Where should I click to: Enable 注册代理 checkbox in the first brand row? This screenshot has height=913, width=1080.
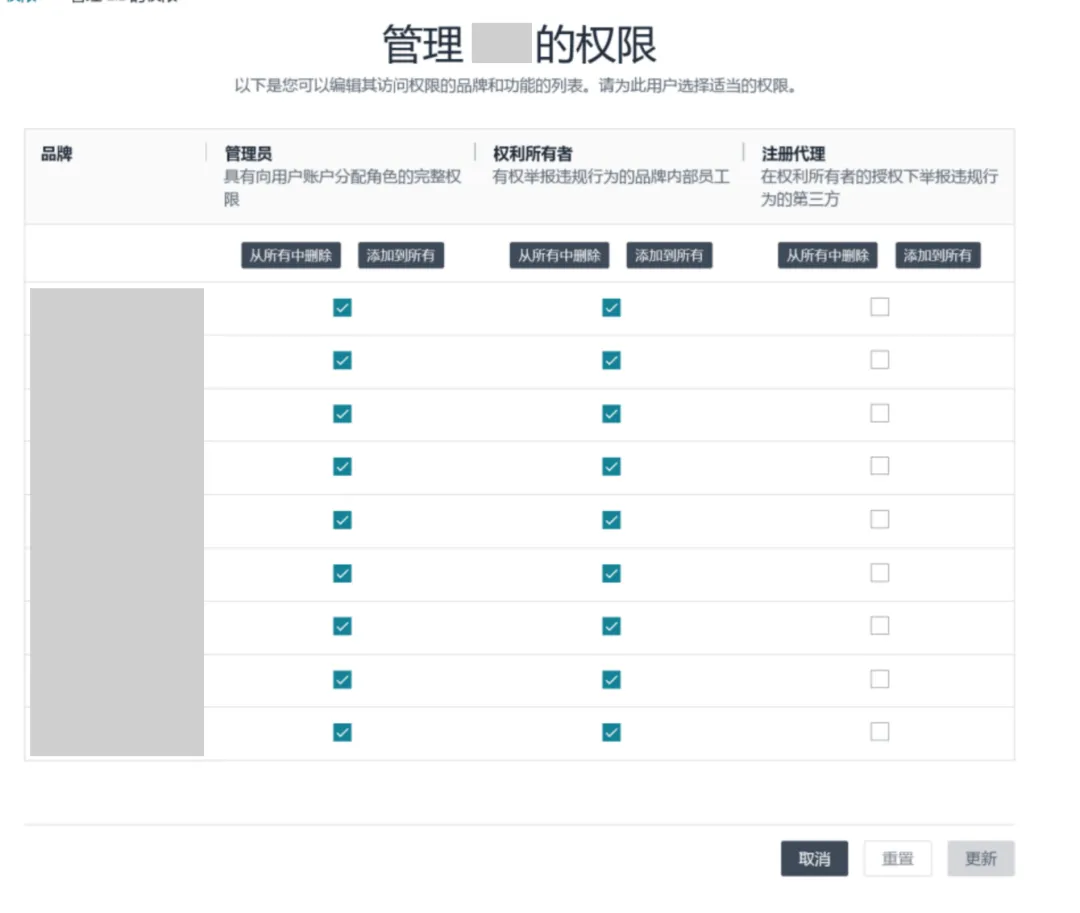[879, 308]
